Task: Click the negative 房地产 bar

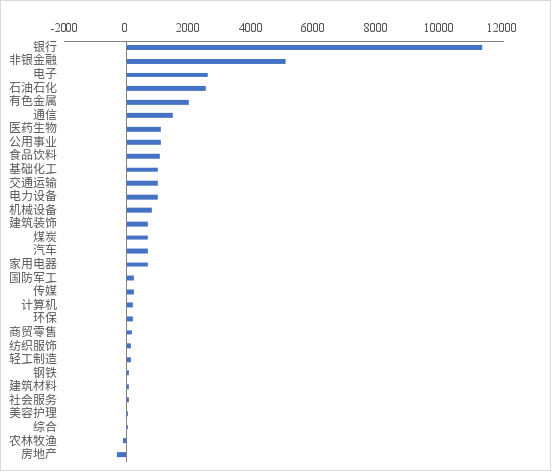Action: click(122, 455)
